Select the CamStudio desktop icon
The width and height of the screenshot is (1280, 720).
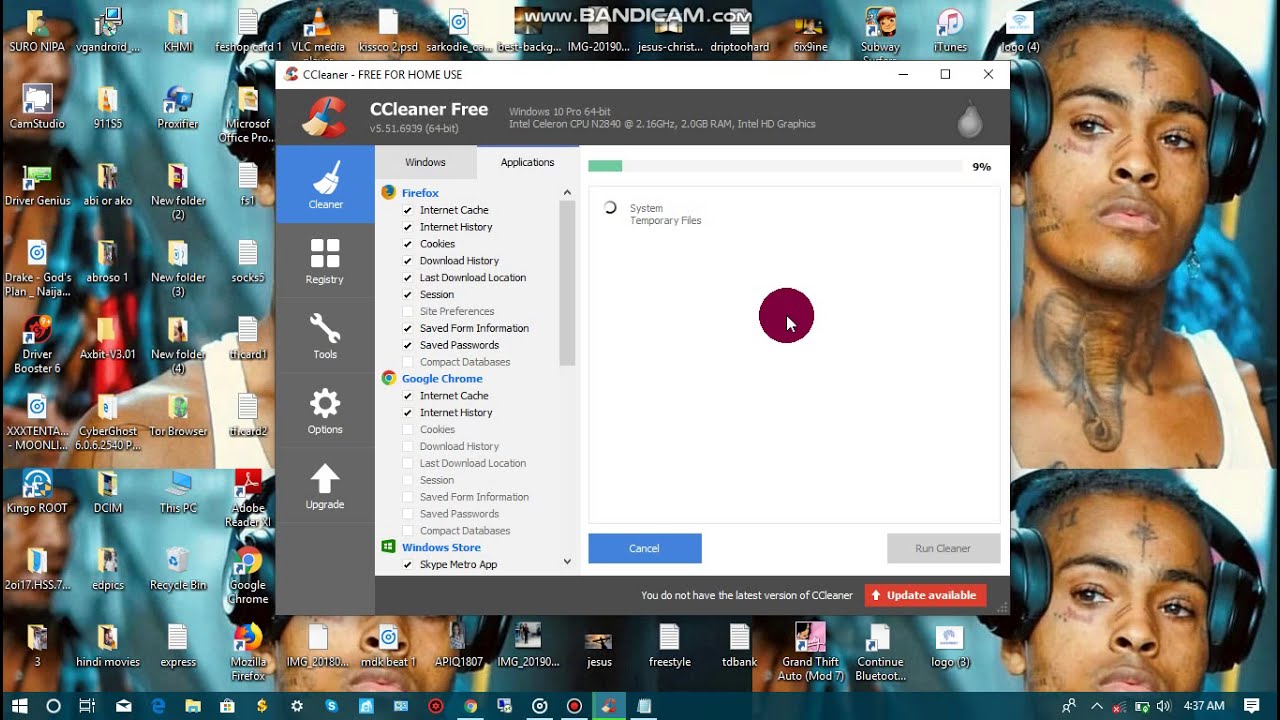click(x=37, y=108)
